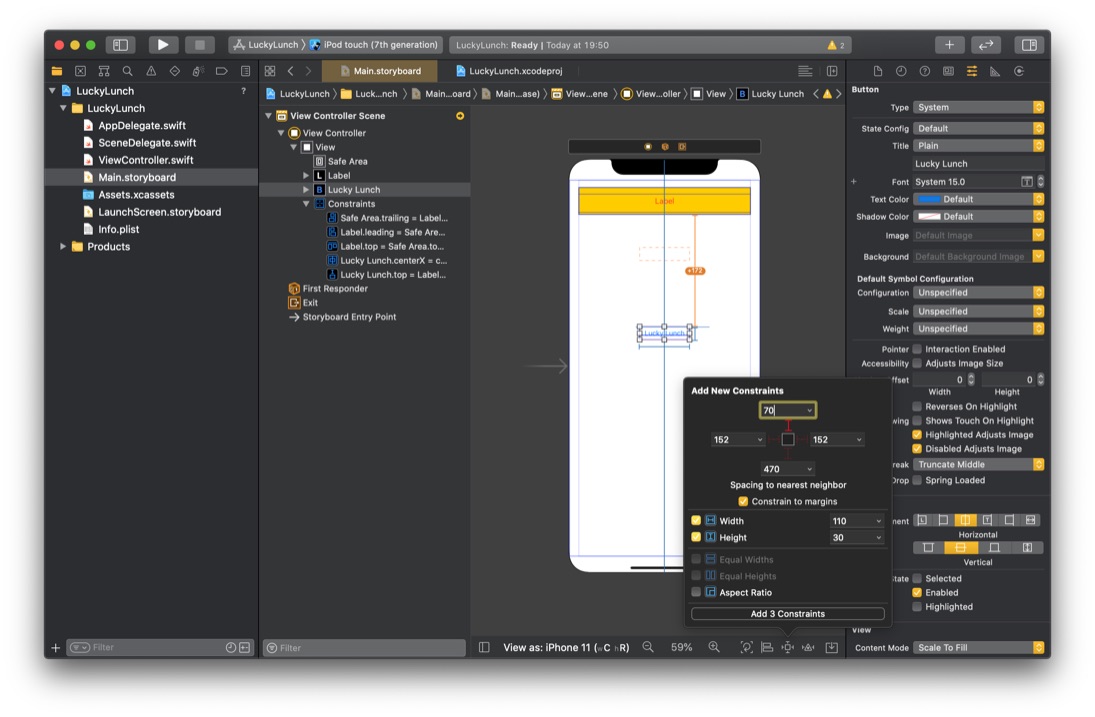Show the Quick Help inspector
Viewport: 1095px width, 717px height.
pos(925,71)
